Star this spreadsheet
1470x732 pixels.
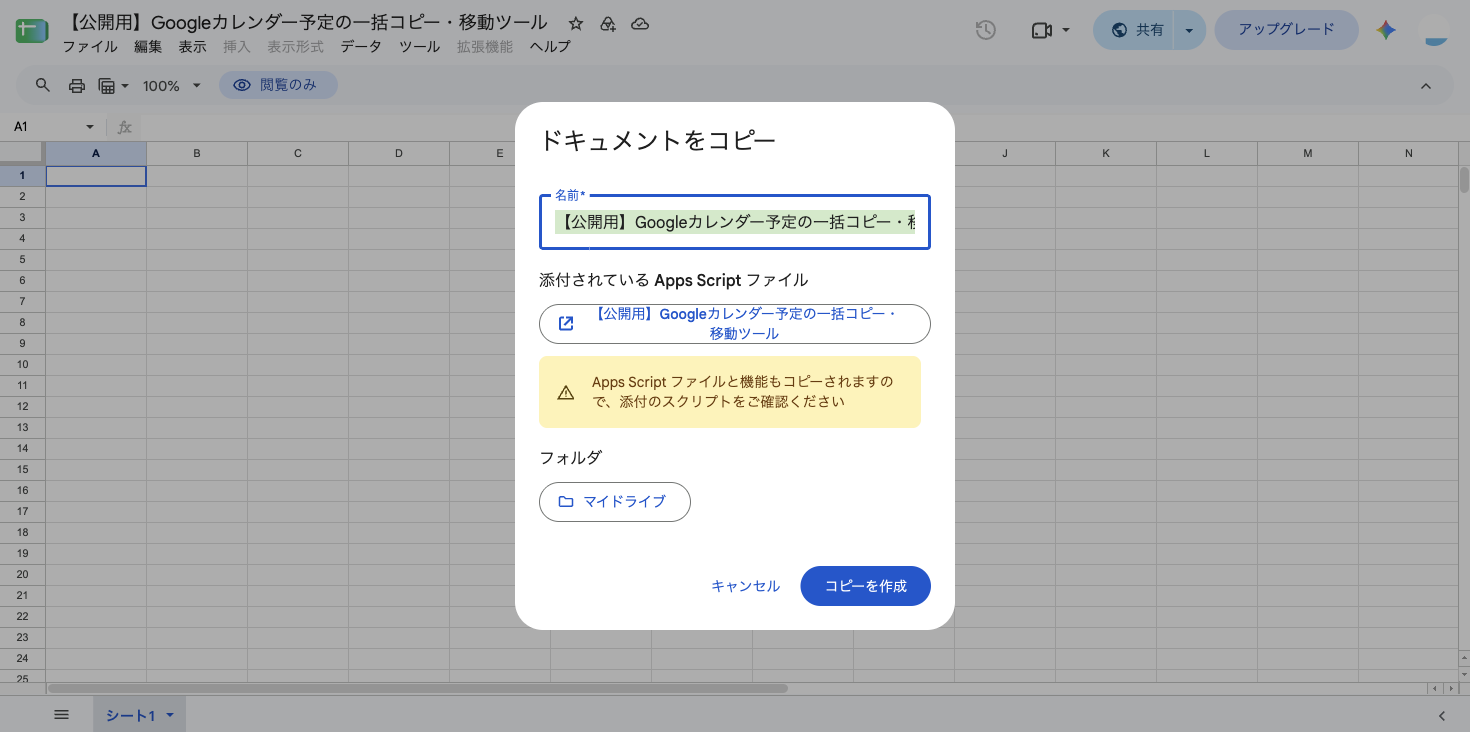[576, 23]
